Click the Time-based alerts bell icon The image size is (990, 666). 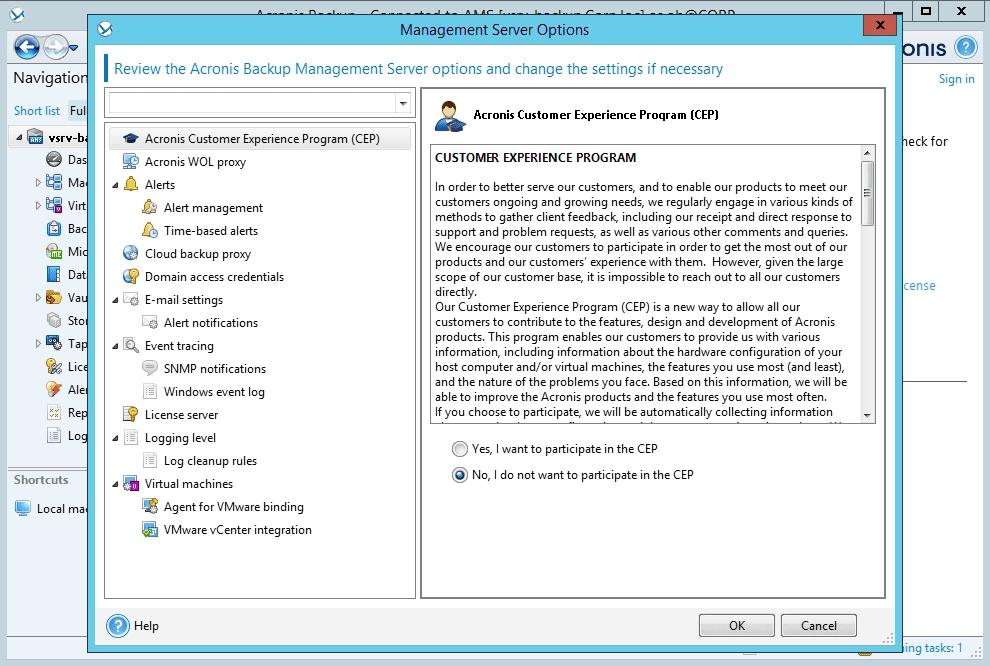coord(150,230)
